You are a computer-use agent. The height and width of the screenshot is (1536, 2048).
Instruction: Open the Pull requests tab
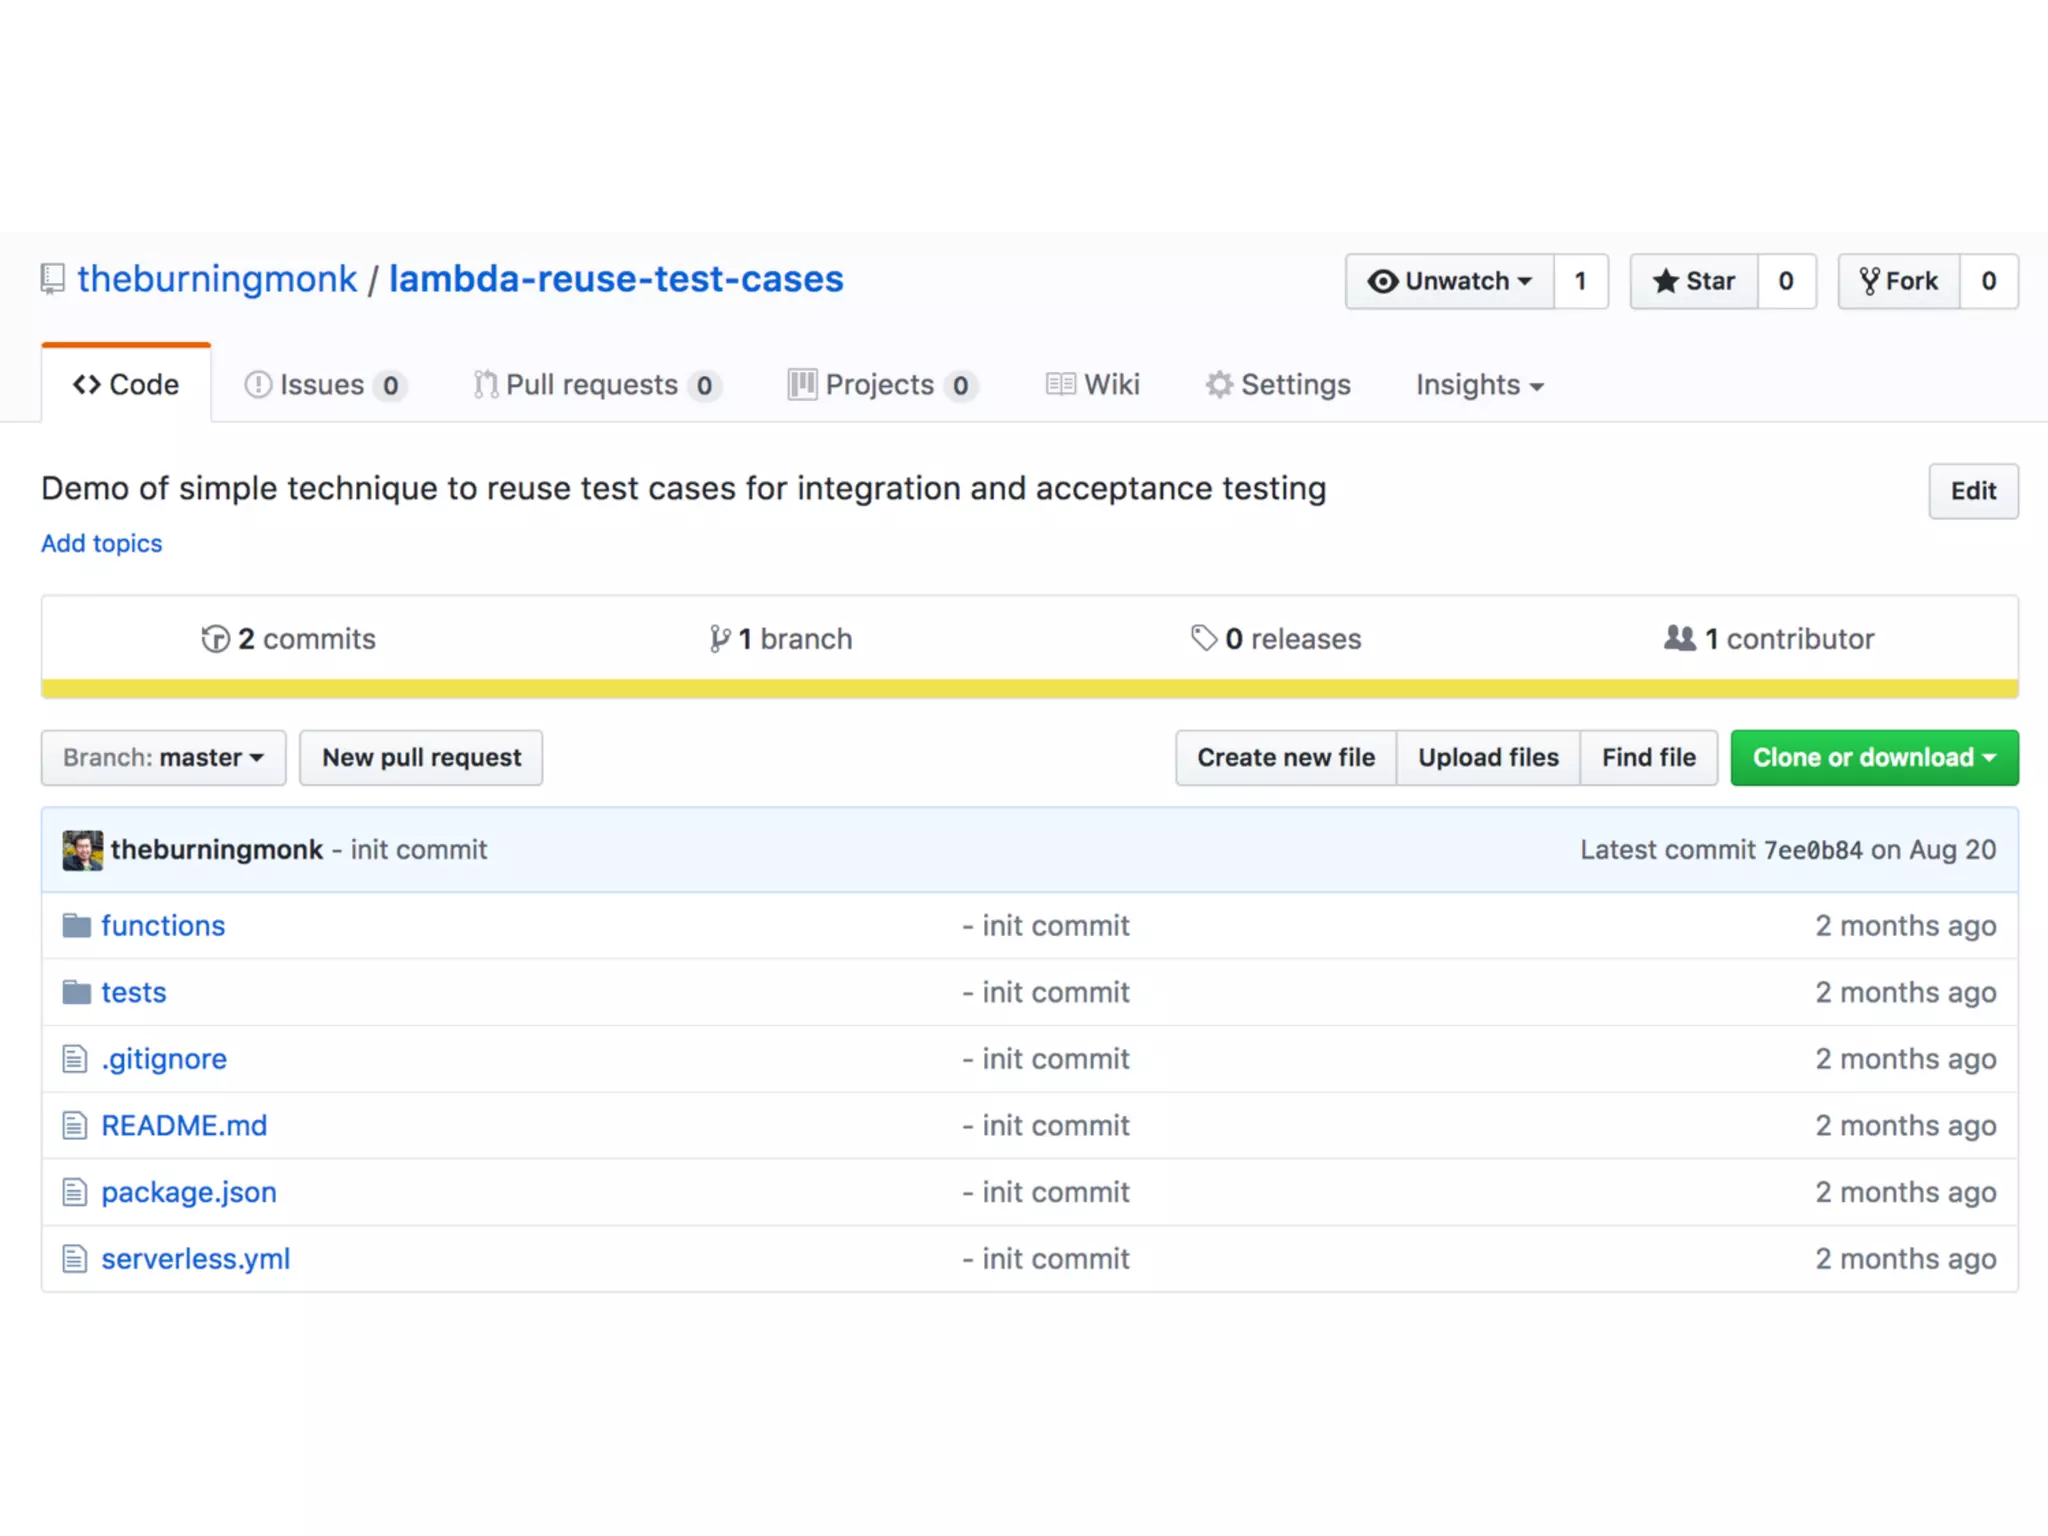[595, 385]
